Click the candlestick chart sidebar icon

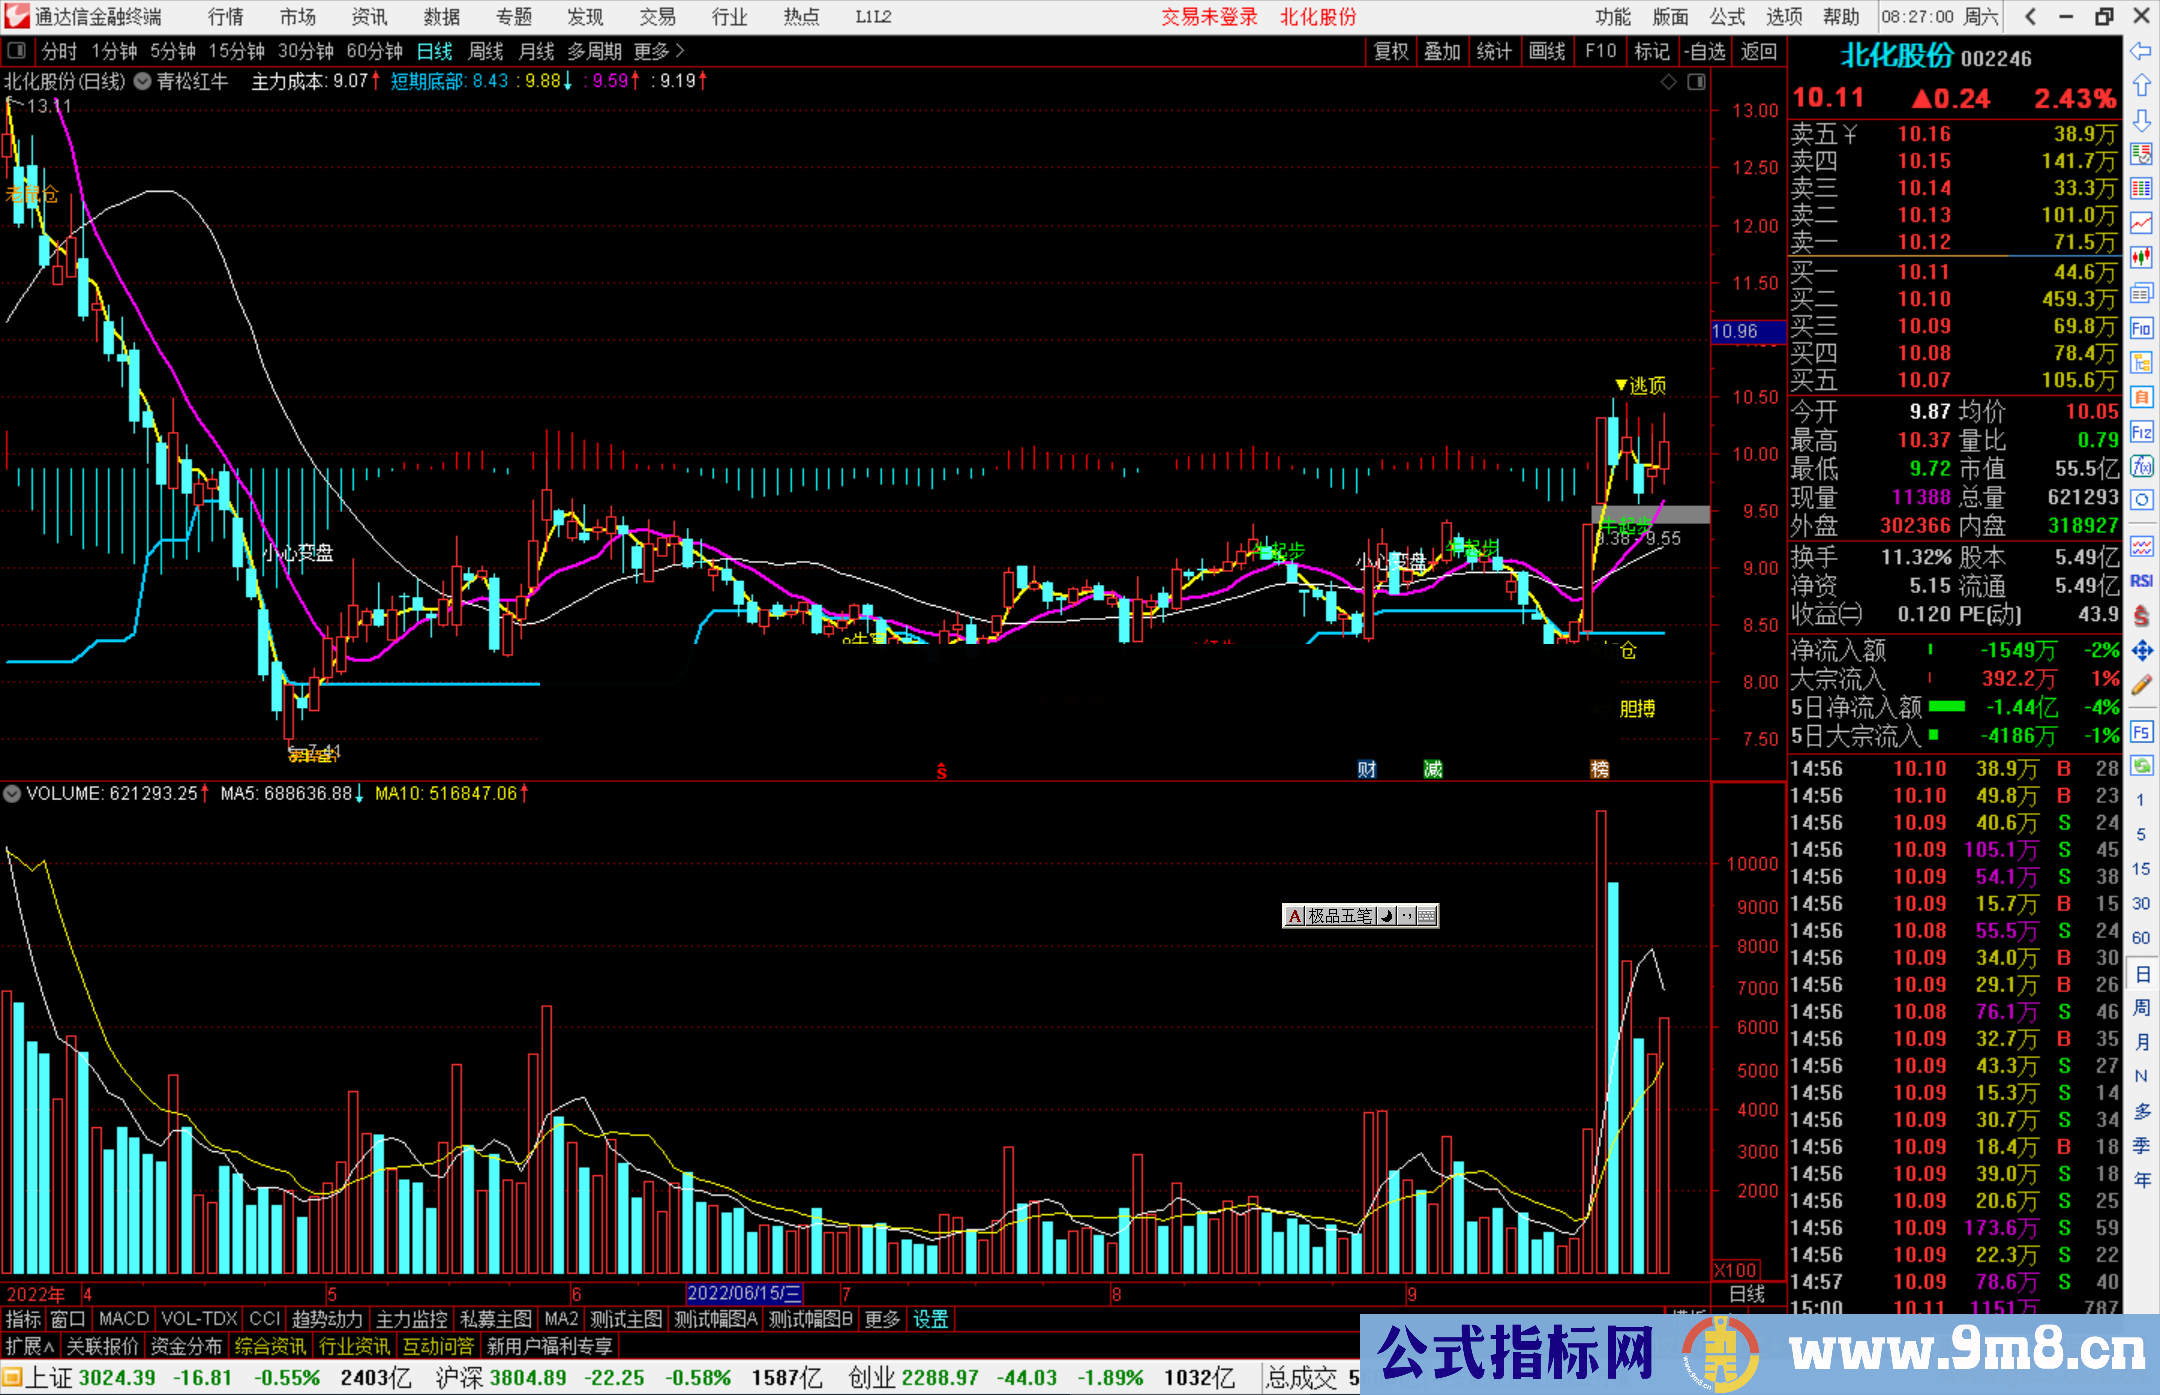2141,258
